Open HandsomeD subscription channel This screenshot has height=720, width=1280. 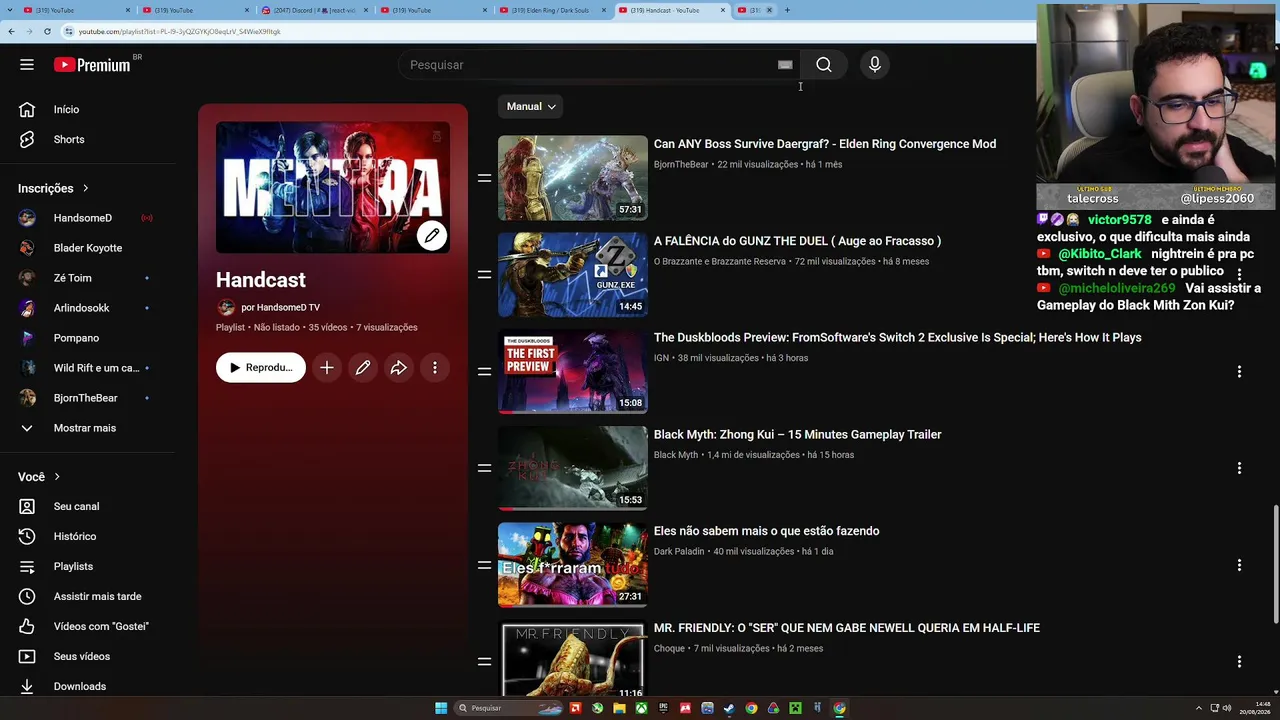(85, 218)
